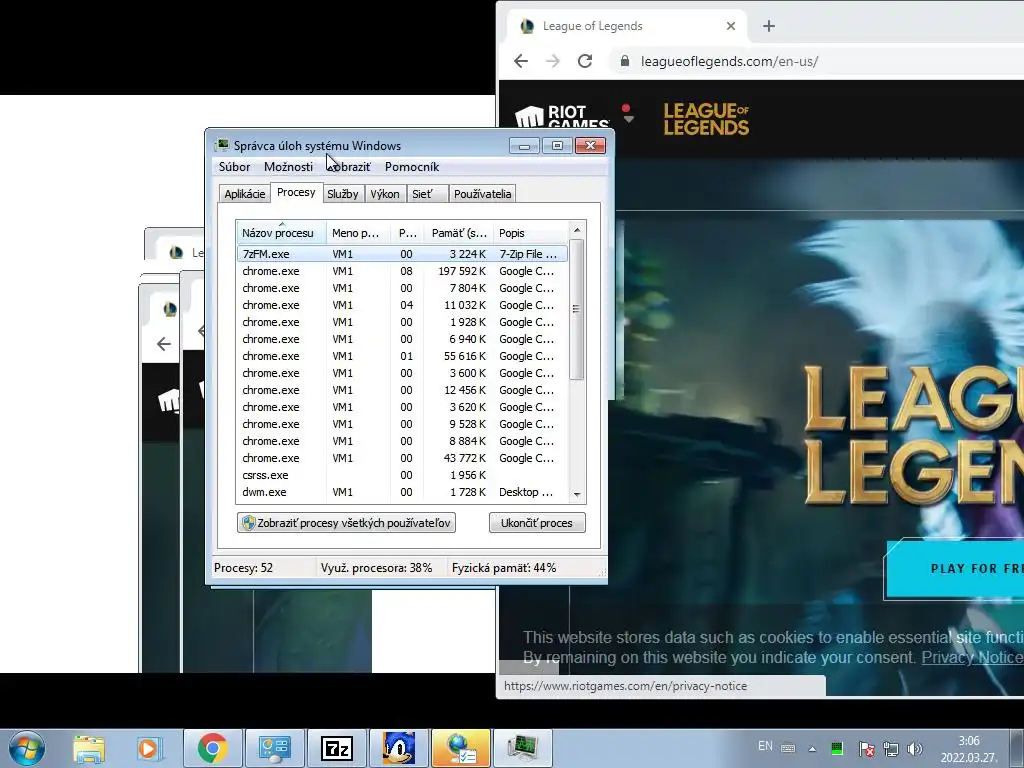
Task: Click the forward arrow in Chrome
Action: pos(552,61)
